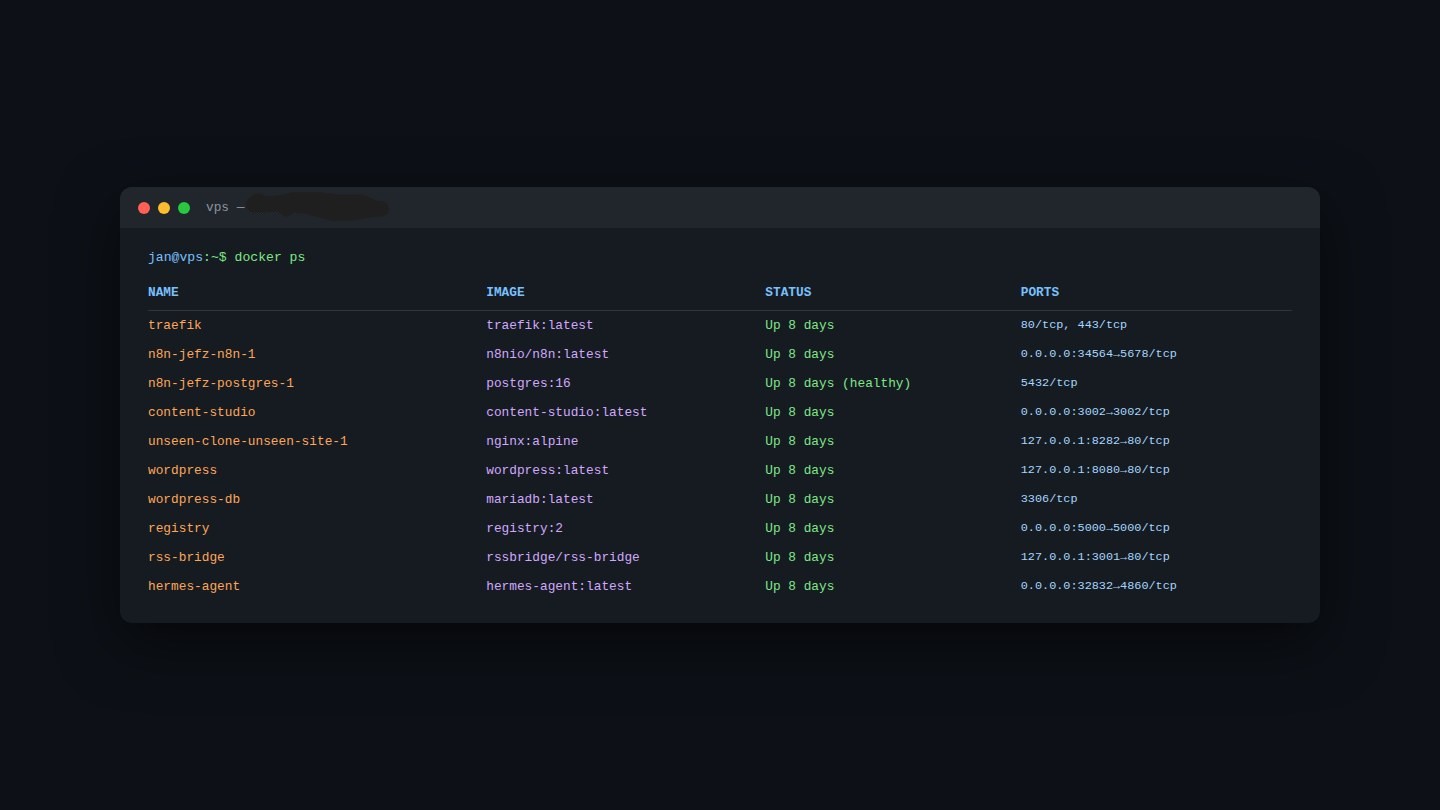
Task: Click the jan@vps prompt text
Action: point(175,257)
